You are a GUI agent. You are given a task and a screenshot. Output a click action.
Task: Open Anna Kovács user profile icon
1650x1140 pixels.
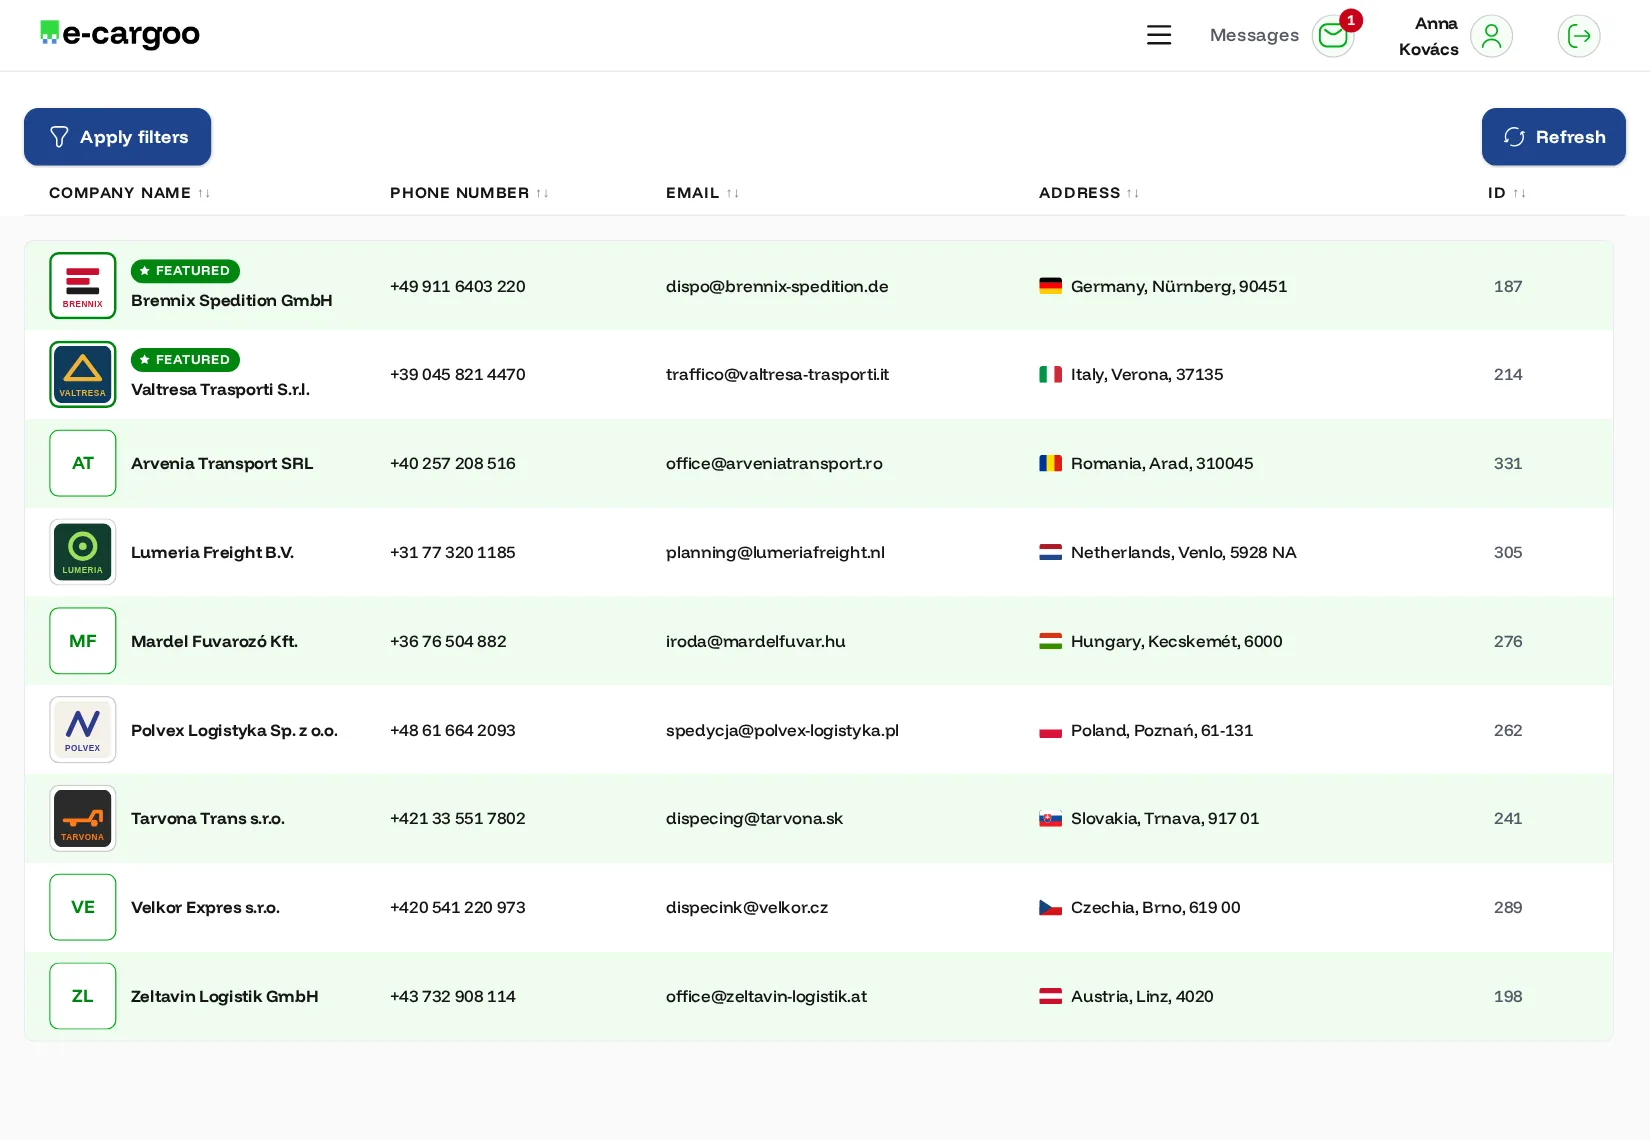[1491, 36]
